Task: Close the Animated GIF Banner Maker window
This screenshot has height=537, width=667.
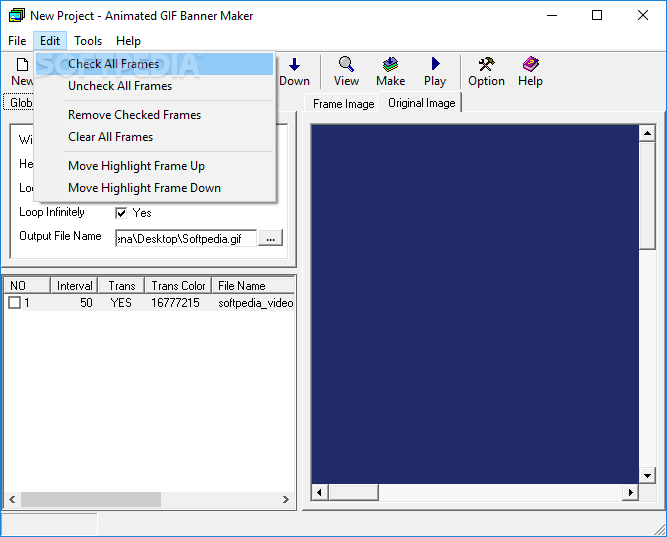Action: tap(643, 16)
